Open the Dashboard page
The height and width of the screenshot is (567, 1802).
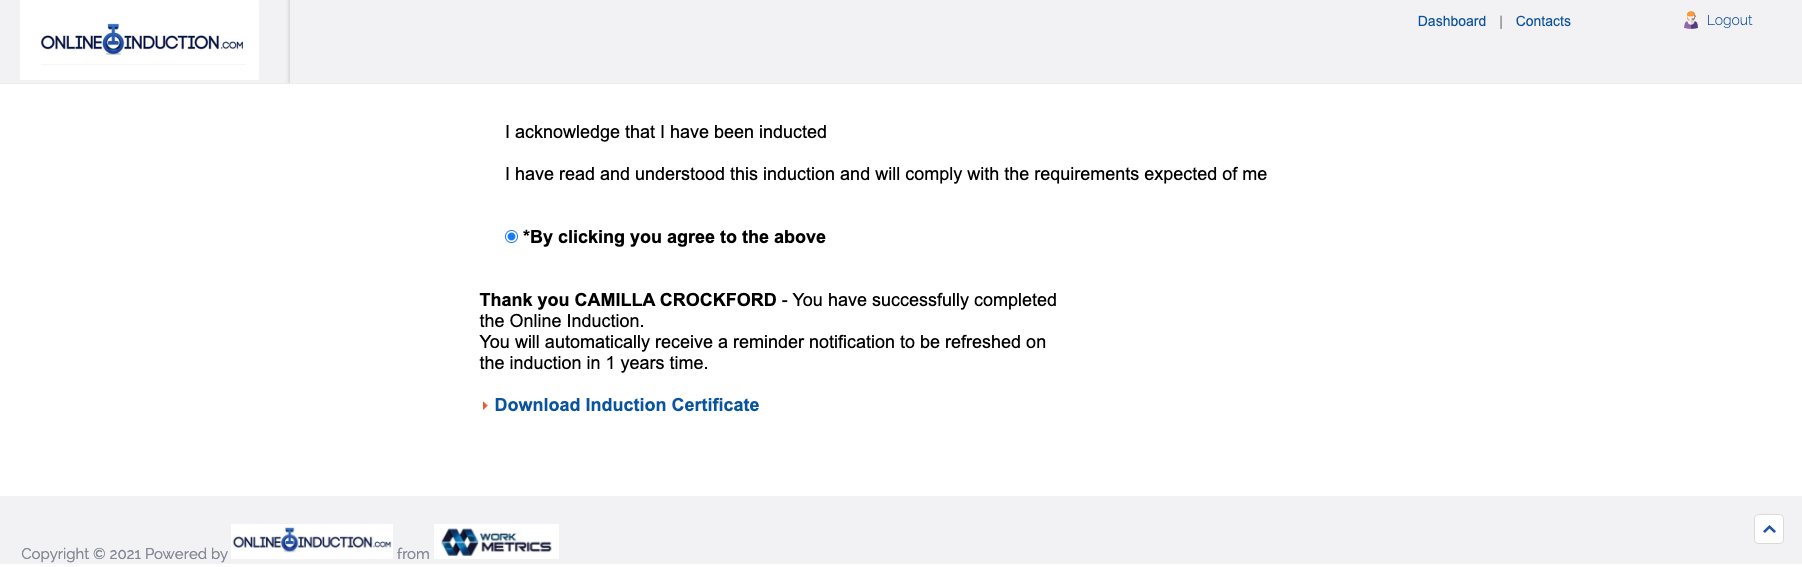click(1451, 21)
